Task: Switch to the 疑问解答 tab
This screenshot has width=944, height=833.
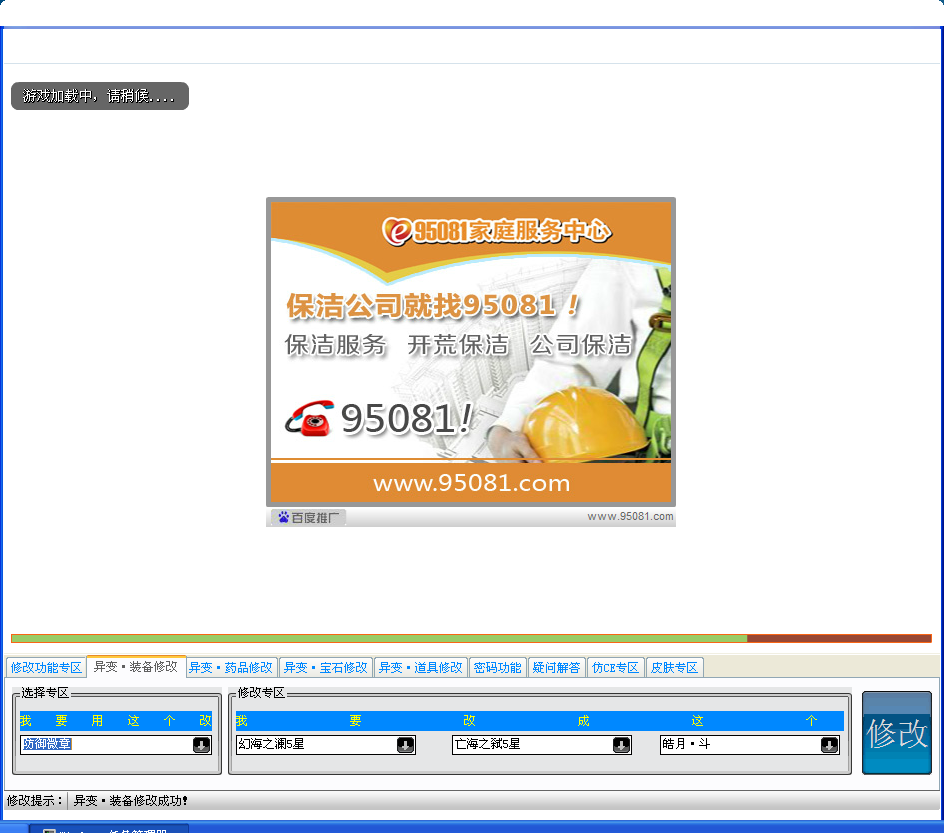Action: click(x=556, y=667)
